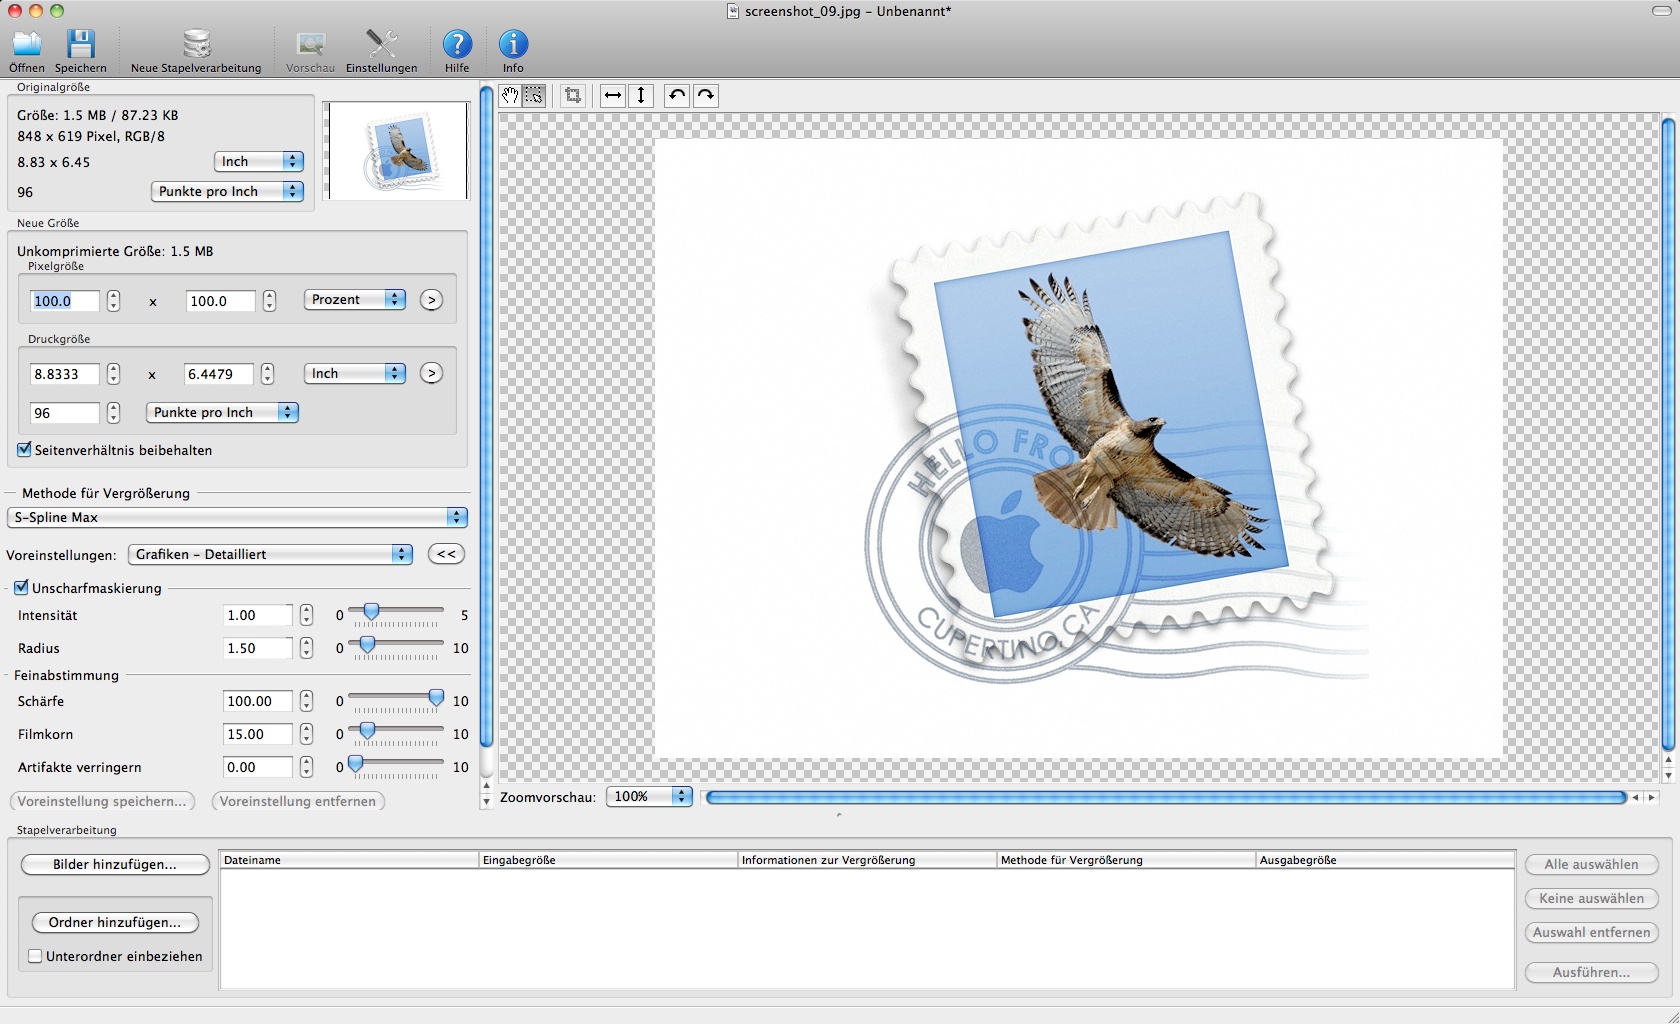Click the Artifakte verringern slider
The width and height of the screenshot is (1680, 1024).
pos(396,766)
